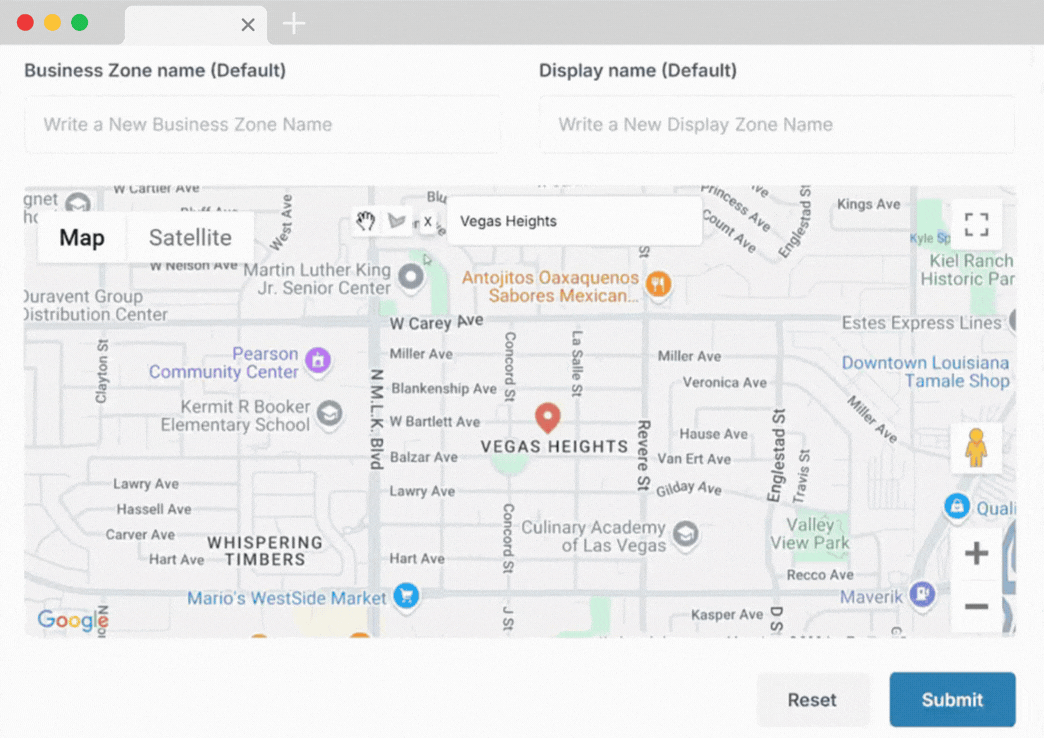This screenshot has height=738, width=1044.
Task: Click the Maverik gas station marker
Action: [x=922, y=593]
